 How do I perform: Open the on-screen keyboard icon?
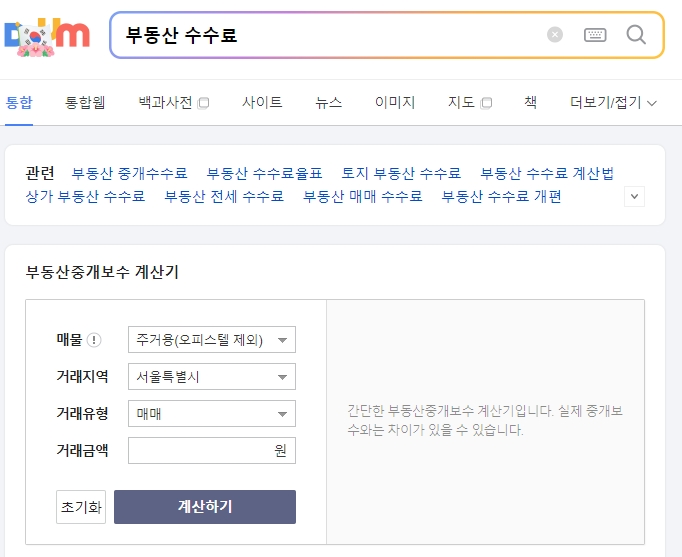tap(595, 34)
